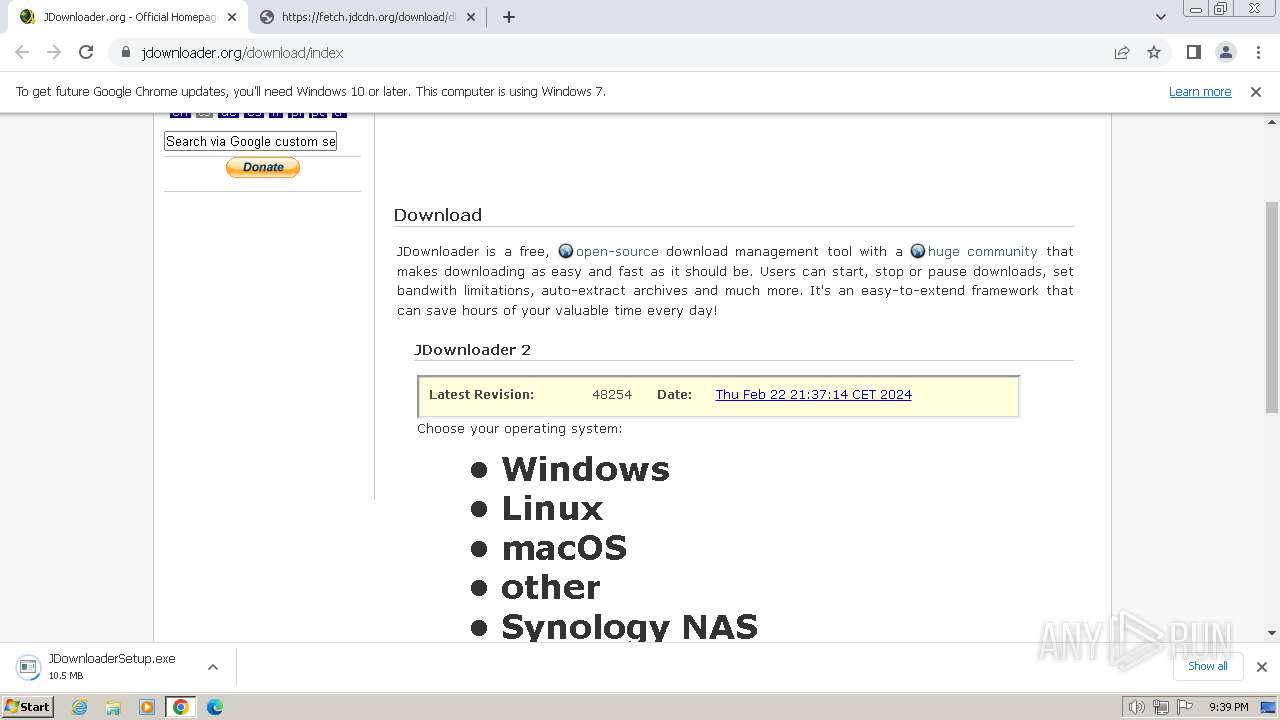Click the Download section heading
Screen dimensions: 1280x720
pyautogui.click(x=438, y=215)
